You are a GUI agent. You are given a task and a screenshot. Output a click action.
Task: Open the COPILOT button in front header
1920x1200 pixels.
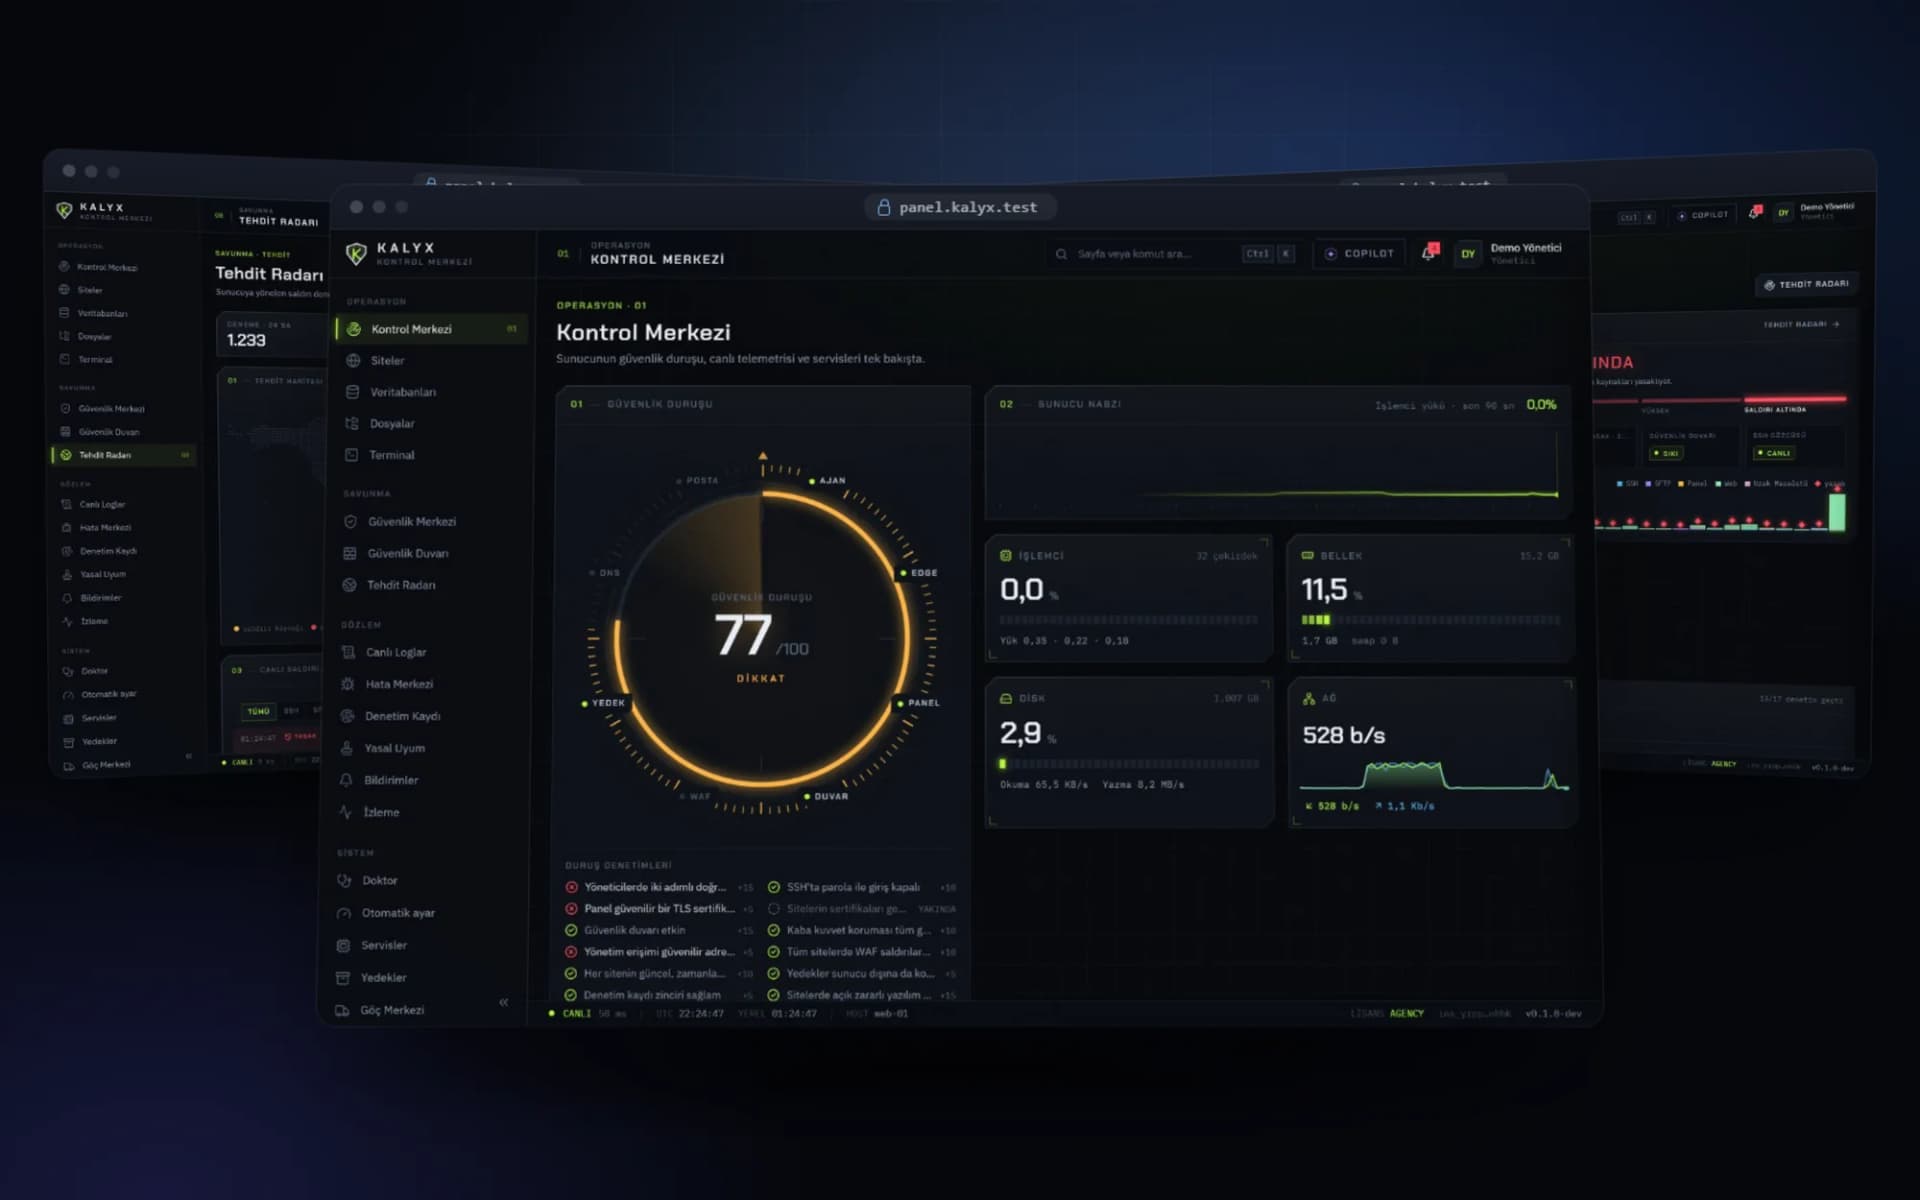(1359, 254)
